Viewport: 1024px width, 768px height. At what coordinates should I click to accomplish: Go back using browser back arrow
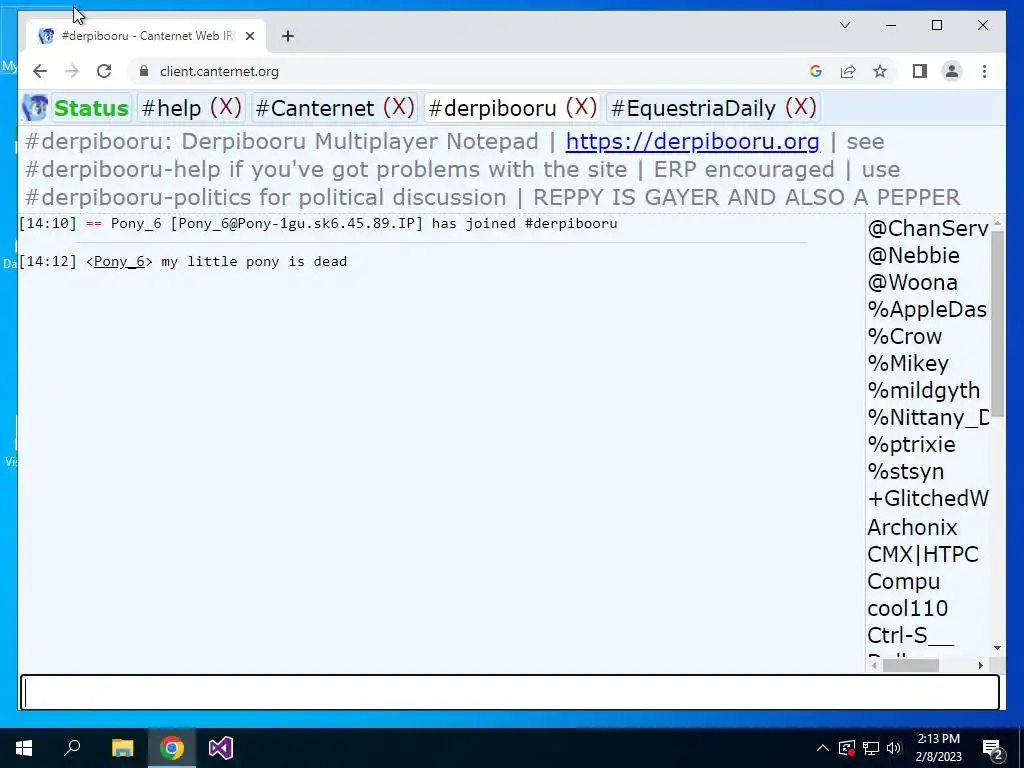click(40, 71)
